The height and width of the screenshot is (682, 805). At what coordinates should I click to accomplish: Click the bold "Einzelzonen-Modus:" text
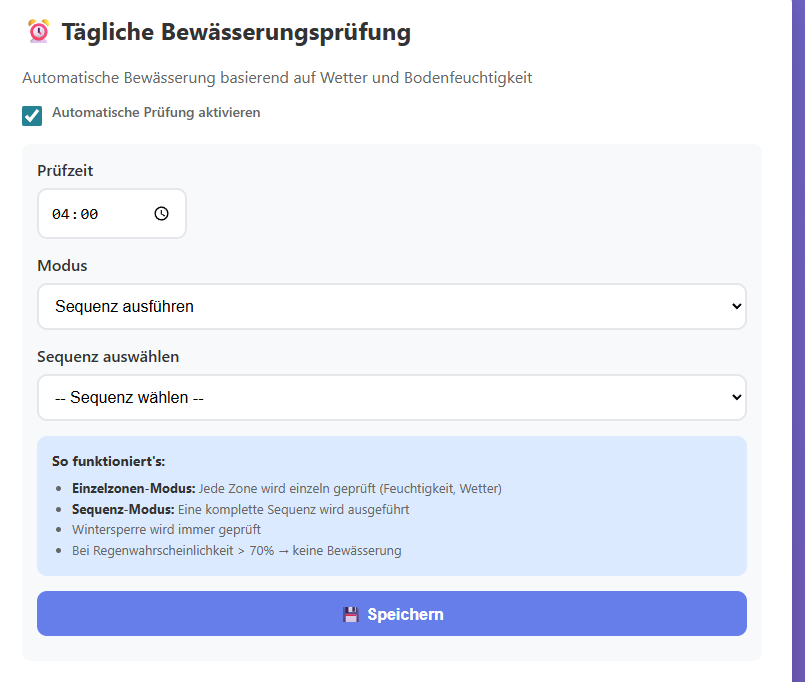click(x=133, y=489)
